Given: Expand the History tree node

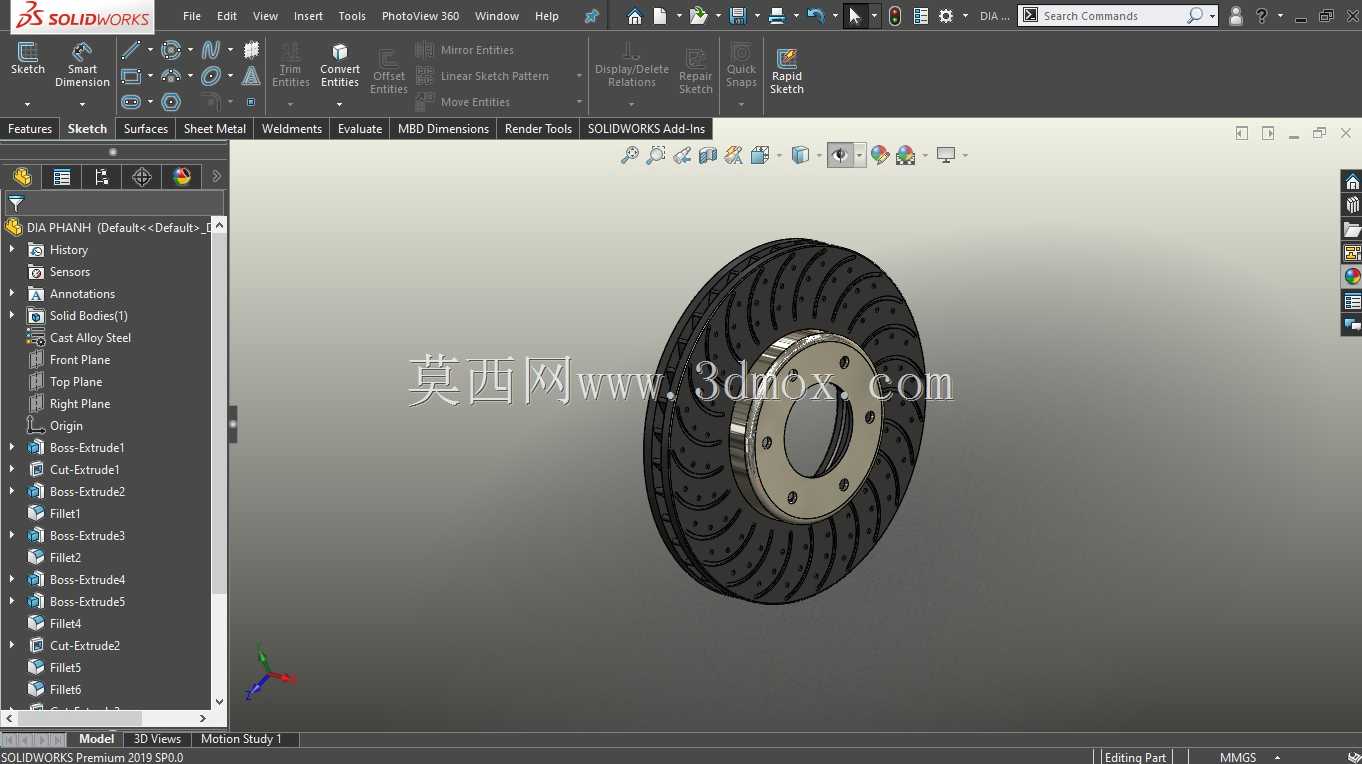Looking at the screenshot, I should tap(12, 249).
